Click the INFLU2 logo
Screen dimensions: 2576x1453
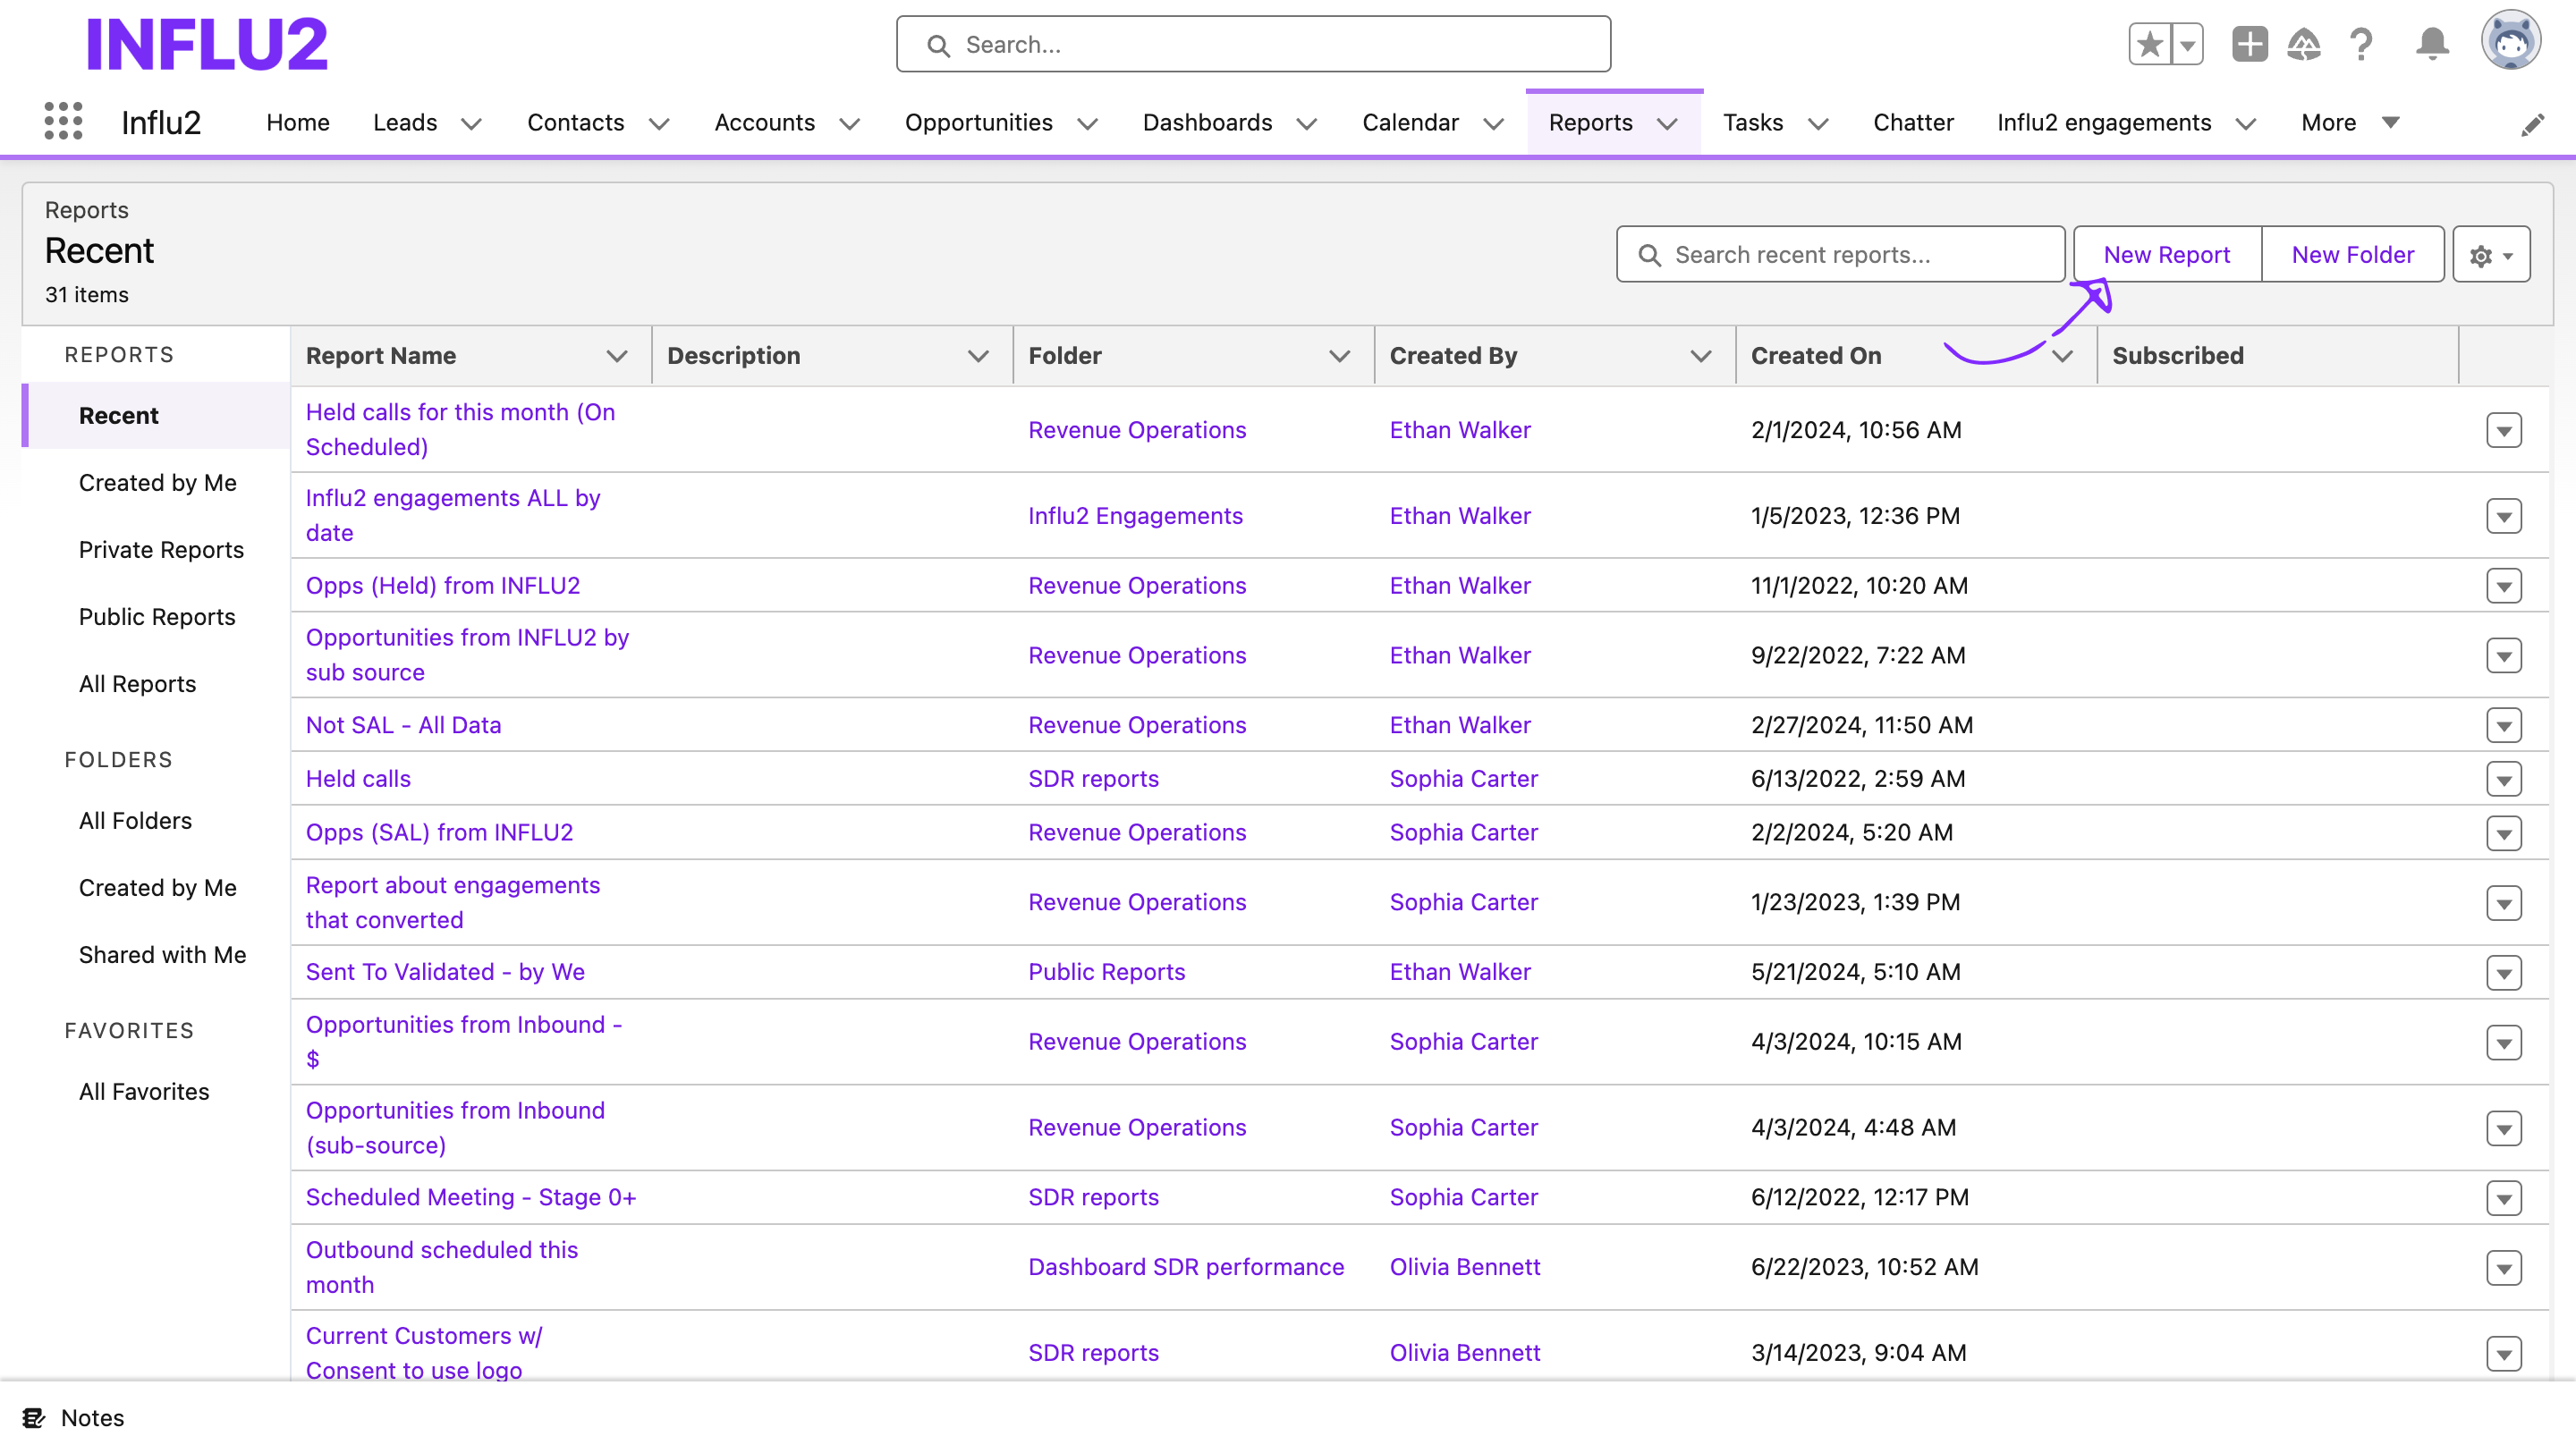tap(206, 44)
